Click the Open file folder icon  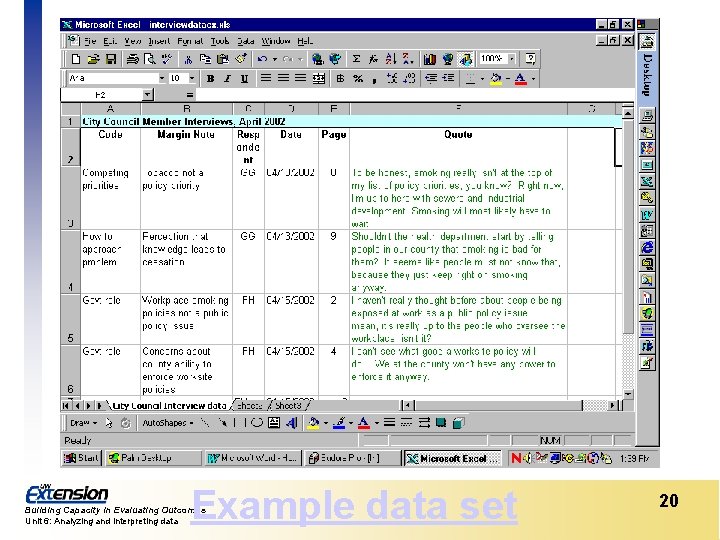coord(93,59)
